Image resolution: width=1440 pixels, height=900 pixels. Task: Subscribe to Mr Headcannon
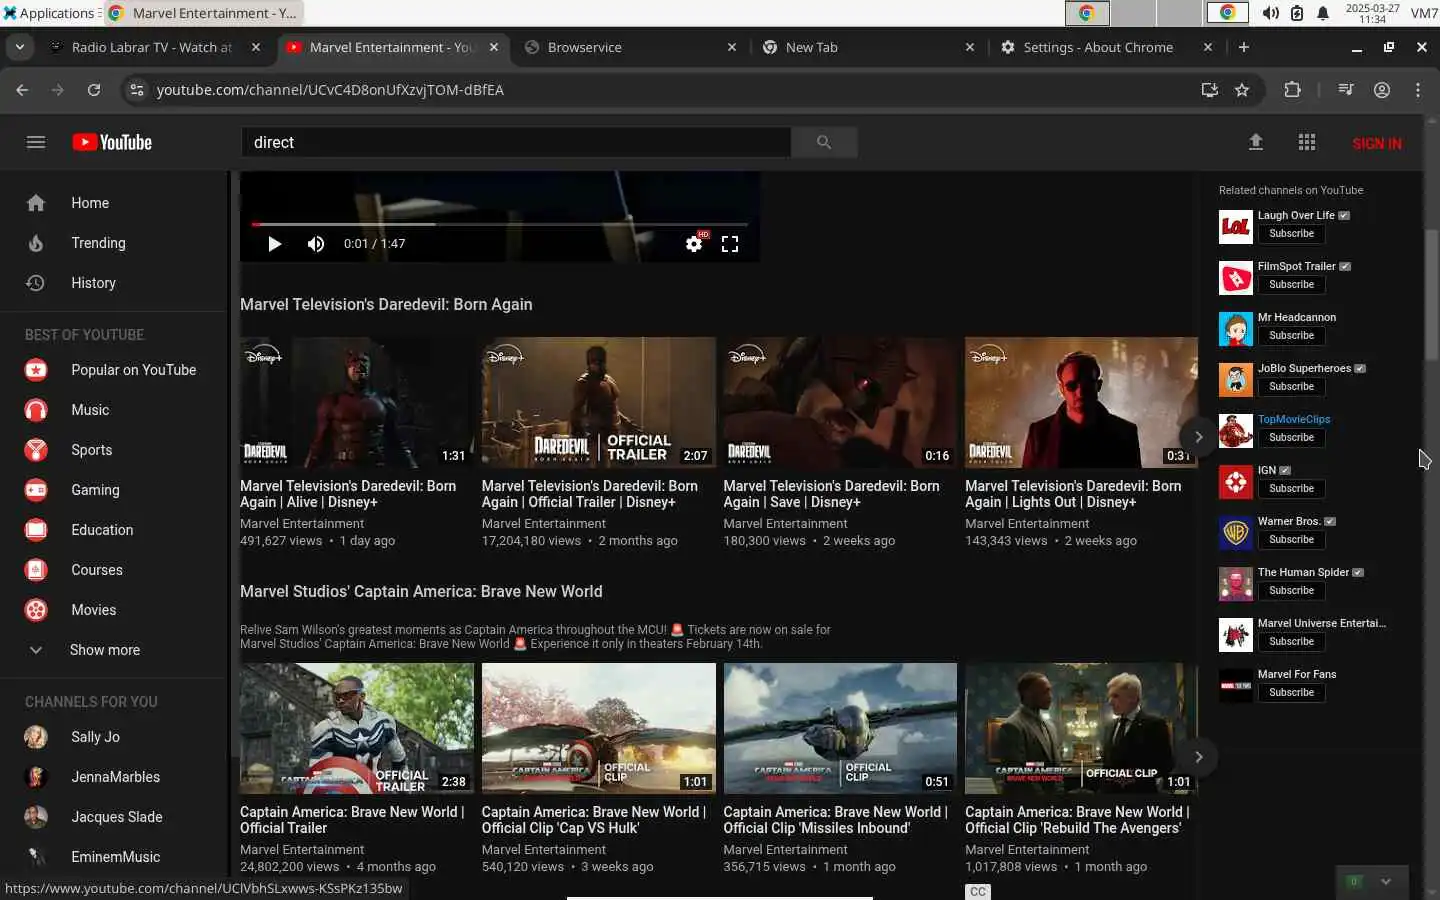coord(1291,336)
